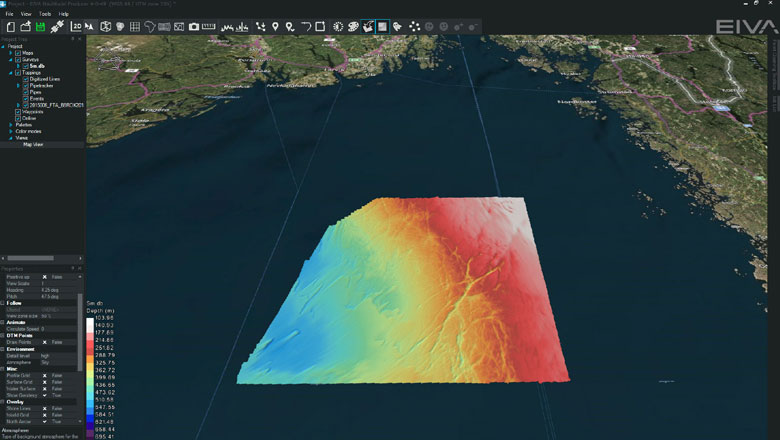
Task: Toggle the Pipes layer checkbox
Action: tap(25, 92)
